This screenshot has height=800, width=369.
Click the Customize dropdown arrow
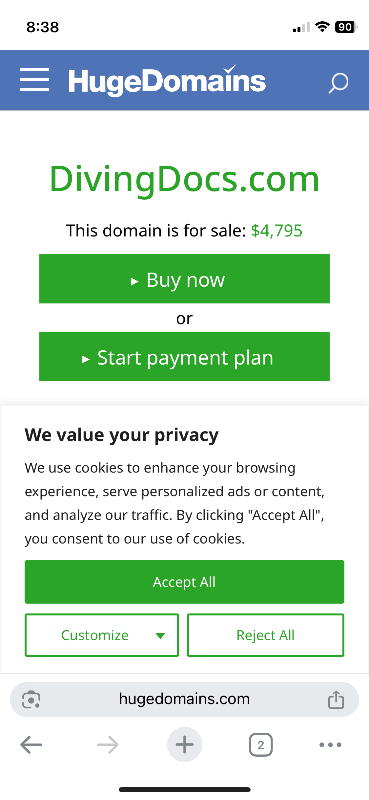click(x=160, y=636)
